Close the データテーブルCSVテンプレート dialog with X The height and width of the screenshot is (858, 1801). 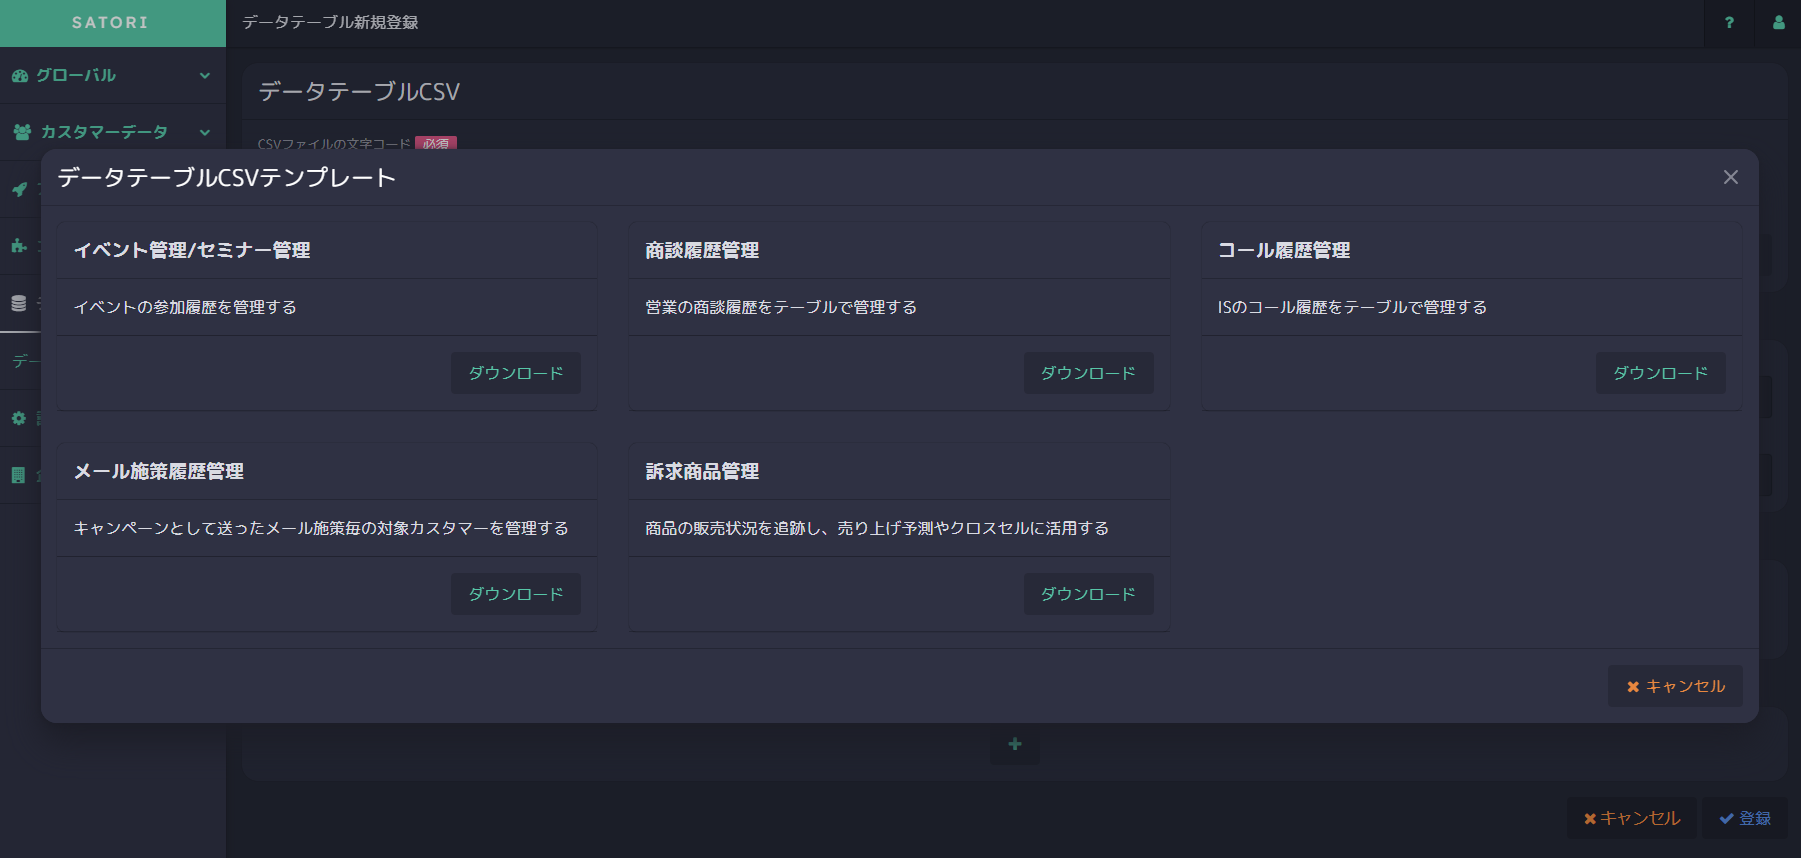[1730, 177]
